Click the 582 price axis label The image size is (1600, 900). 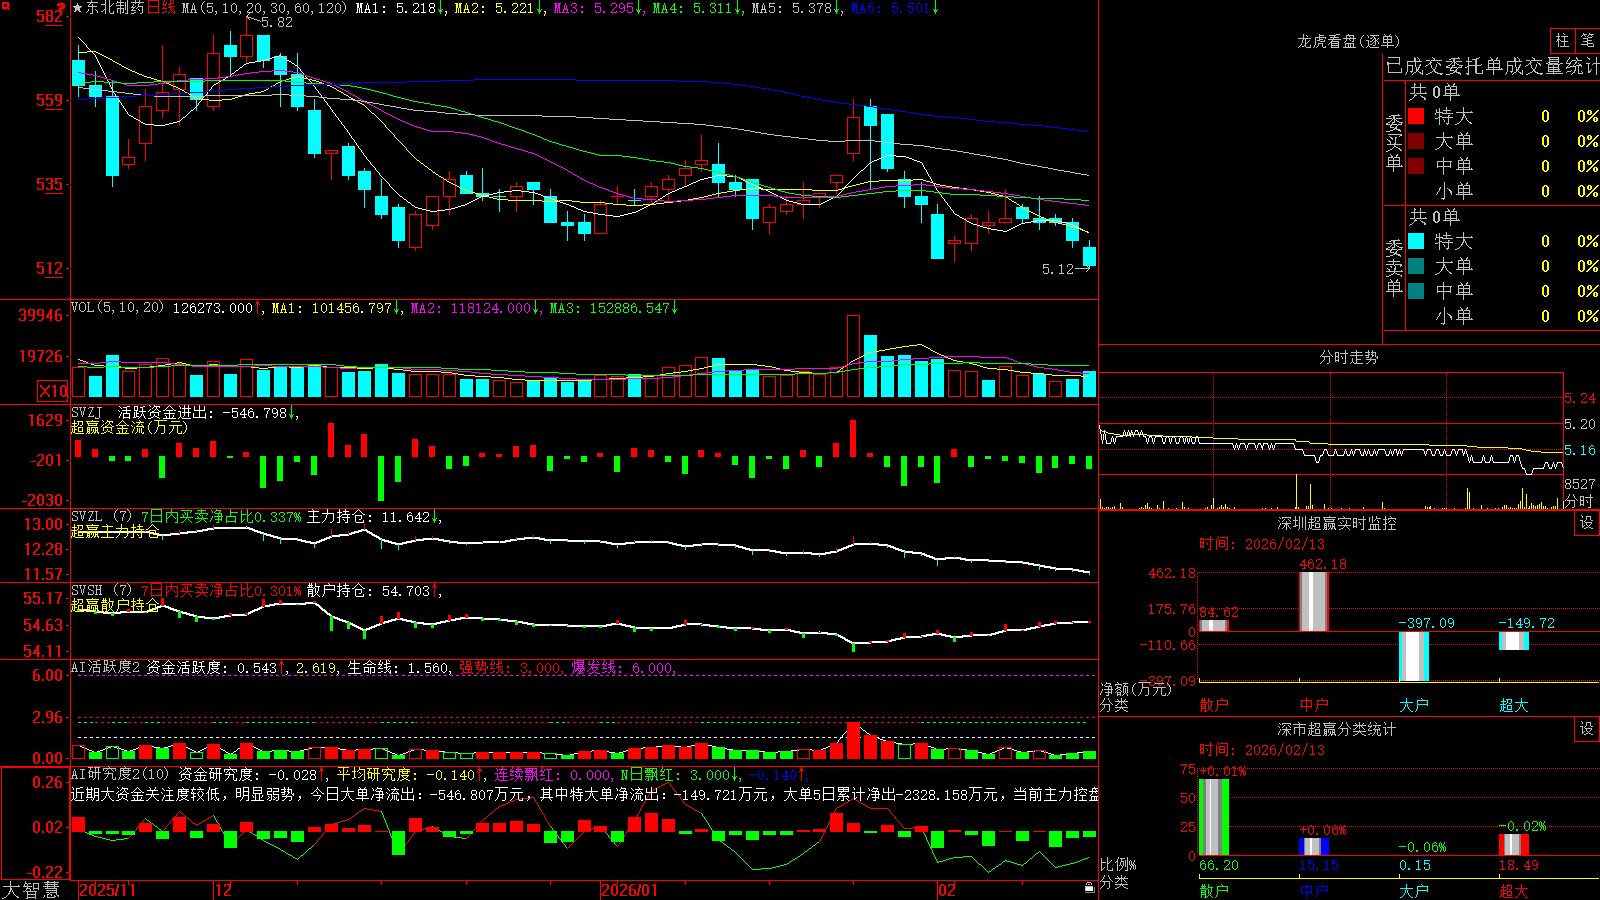click(50, 16)
